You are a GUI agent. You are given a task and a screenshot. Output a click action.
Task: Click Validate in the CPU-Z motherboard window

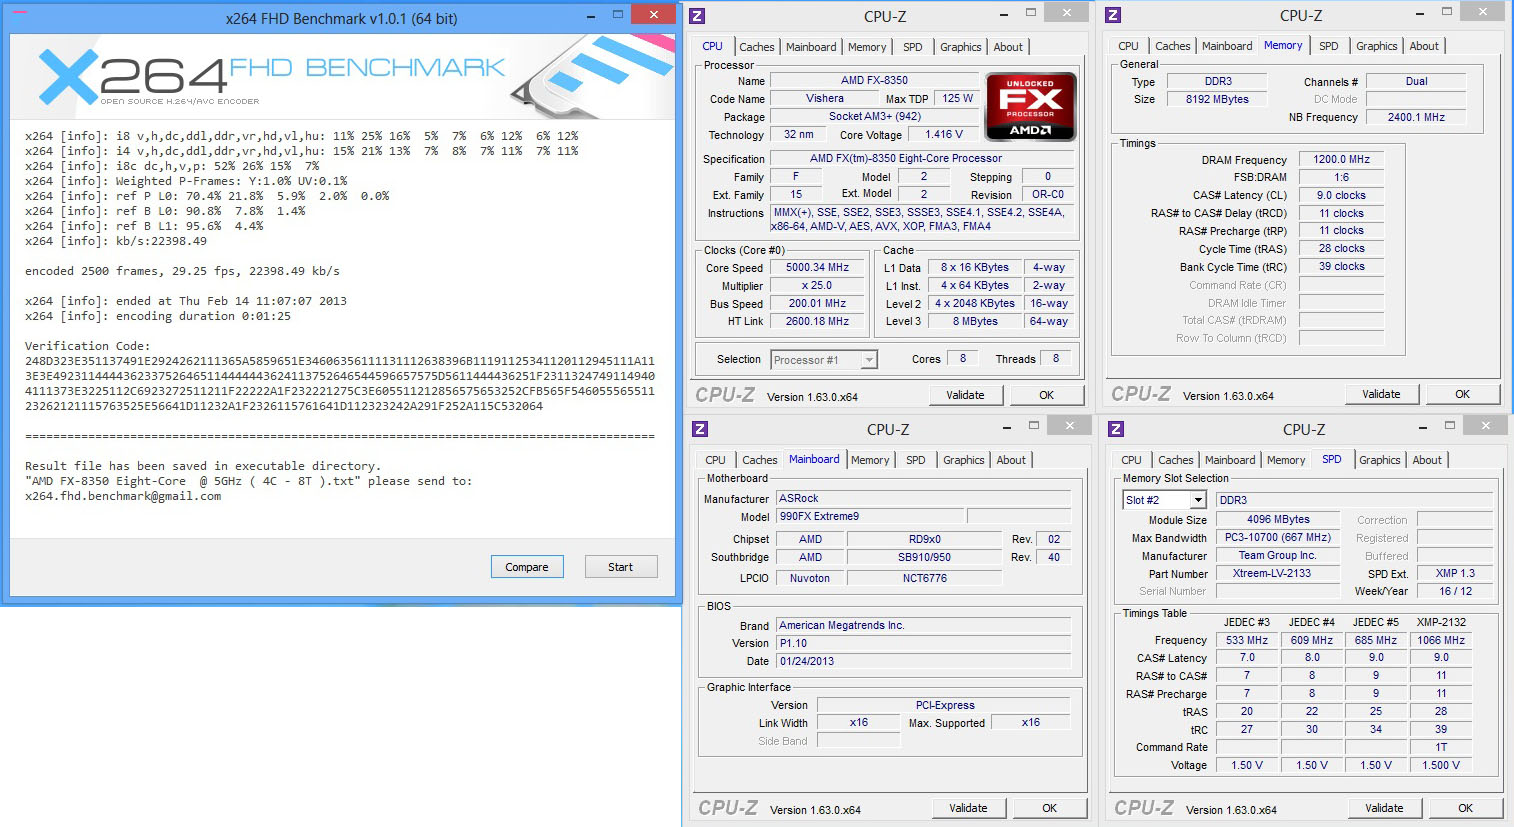point(968,808)
